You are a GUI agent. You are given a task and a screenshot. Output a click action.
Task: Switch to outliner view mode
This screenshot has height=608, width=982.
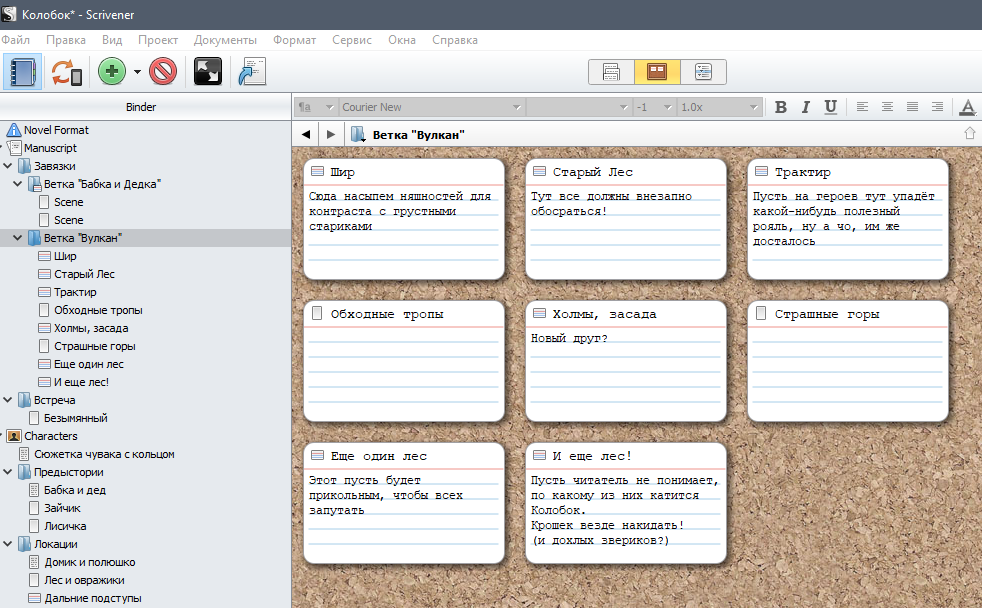(703, 72)
